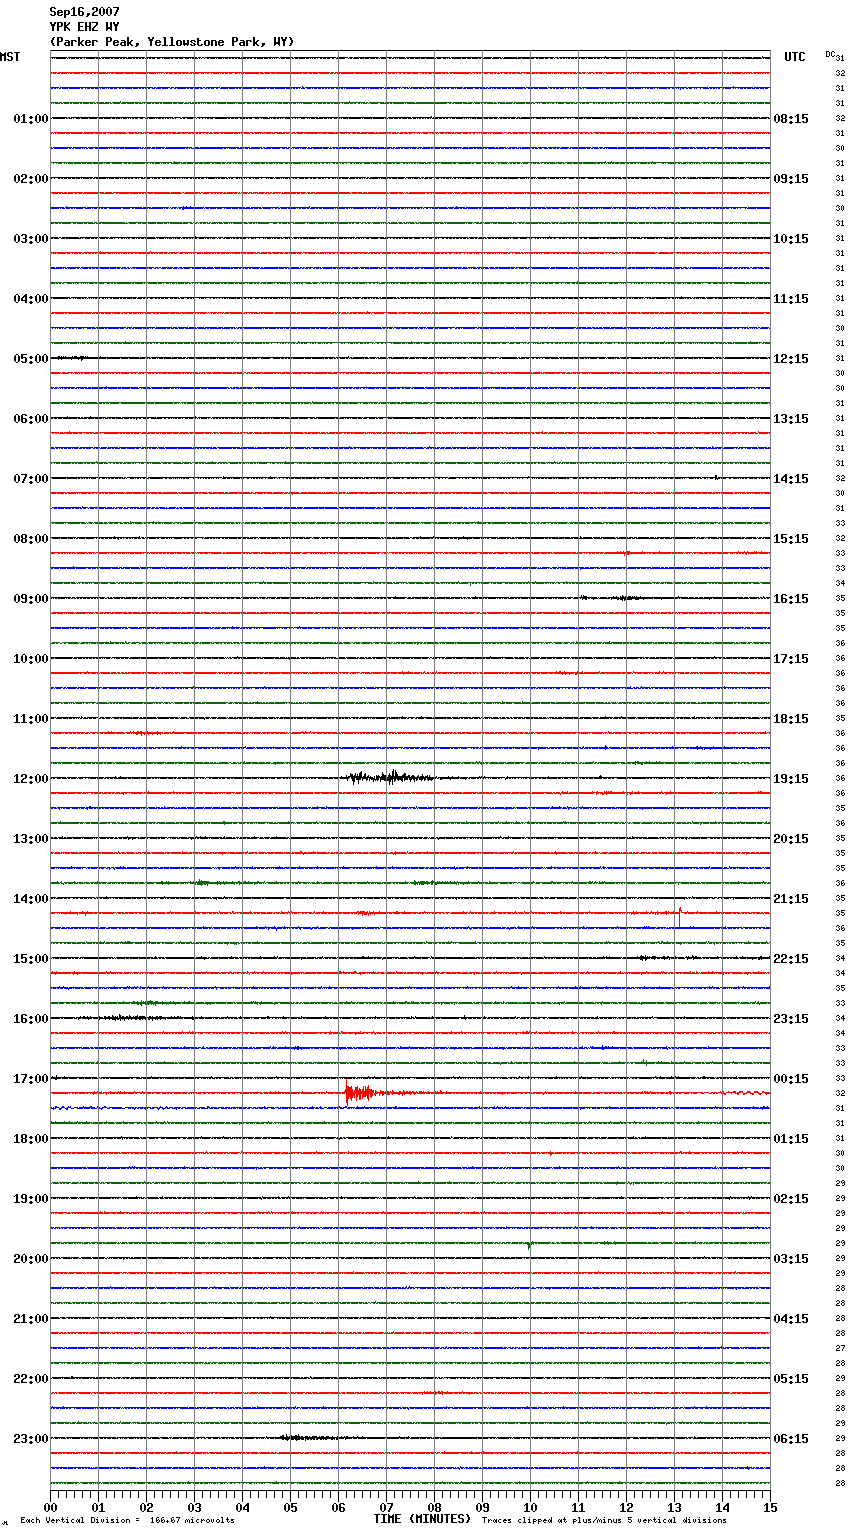850x1534 pixels.
Task: Select the "01:00" MST hour label
Action: click(x=31, y=119)
